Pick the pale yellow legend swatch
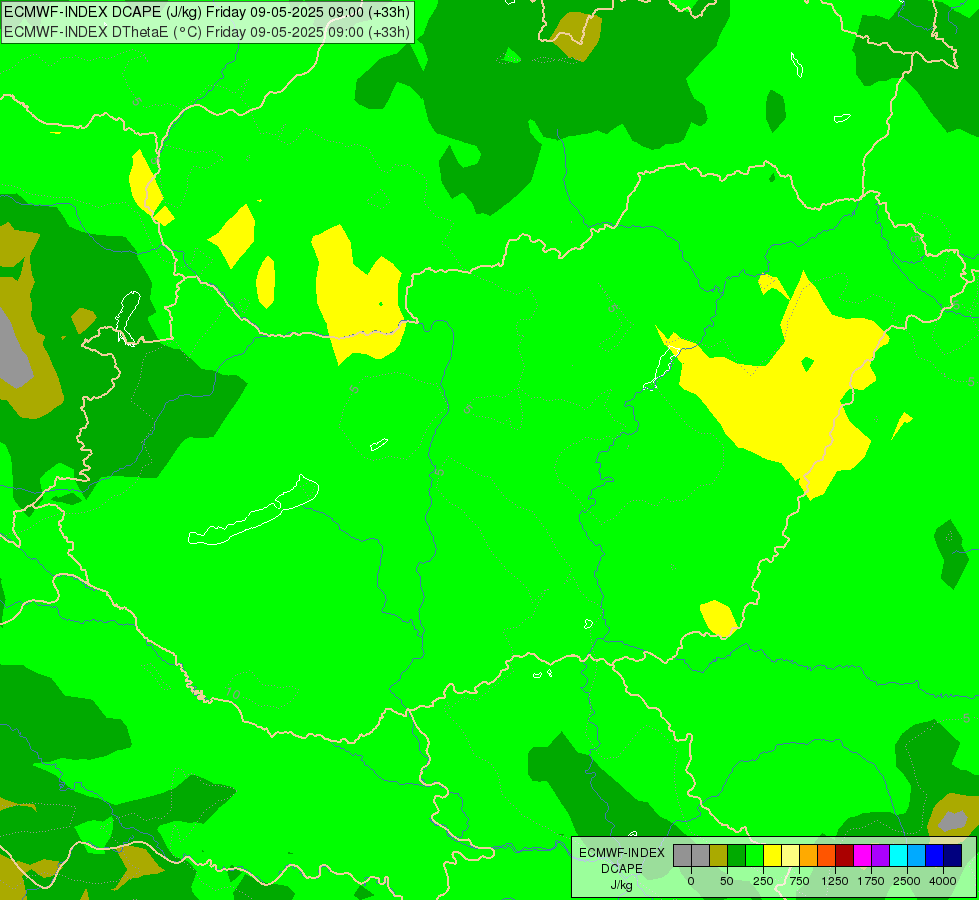979x900 pixels. tap(791, 855)
